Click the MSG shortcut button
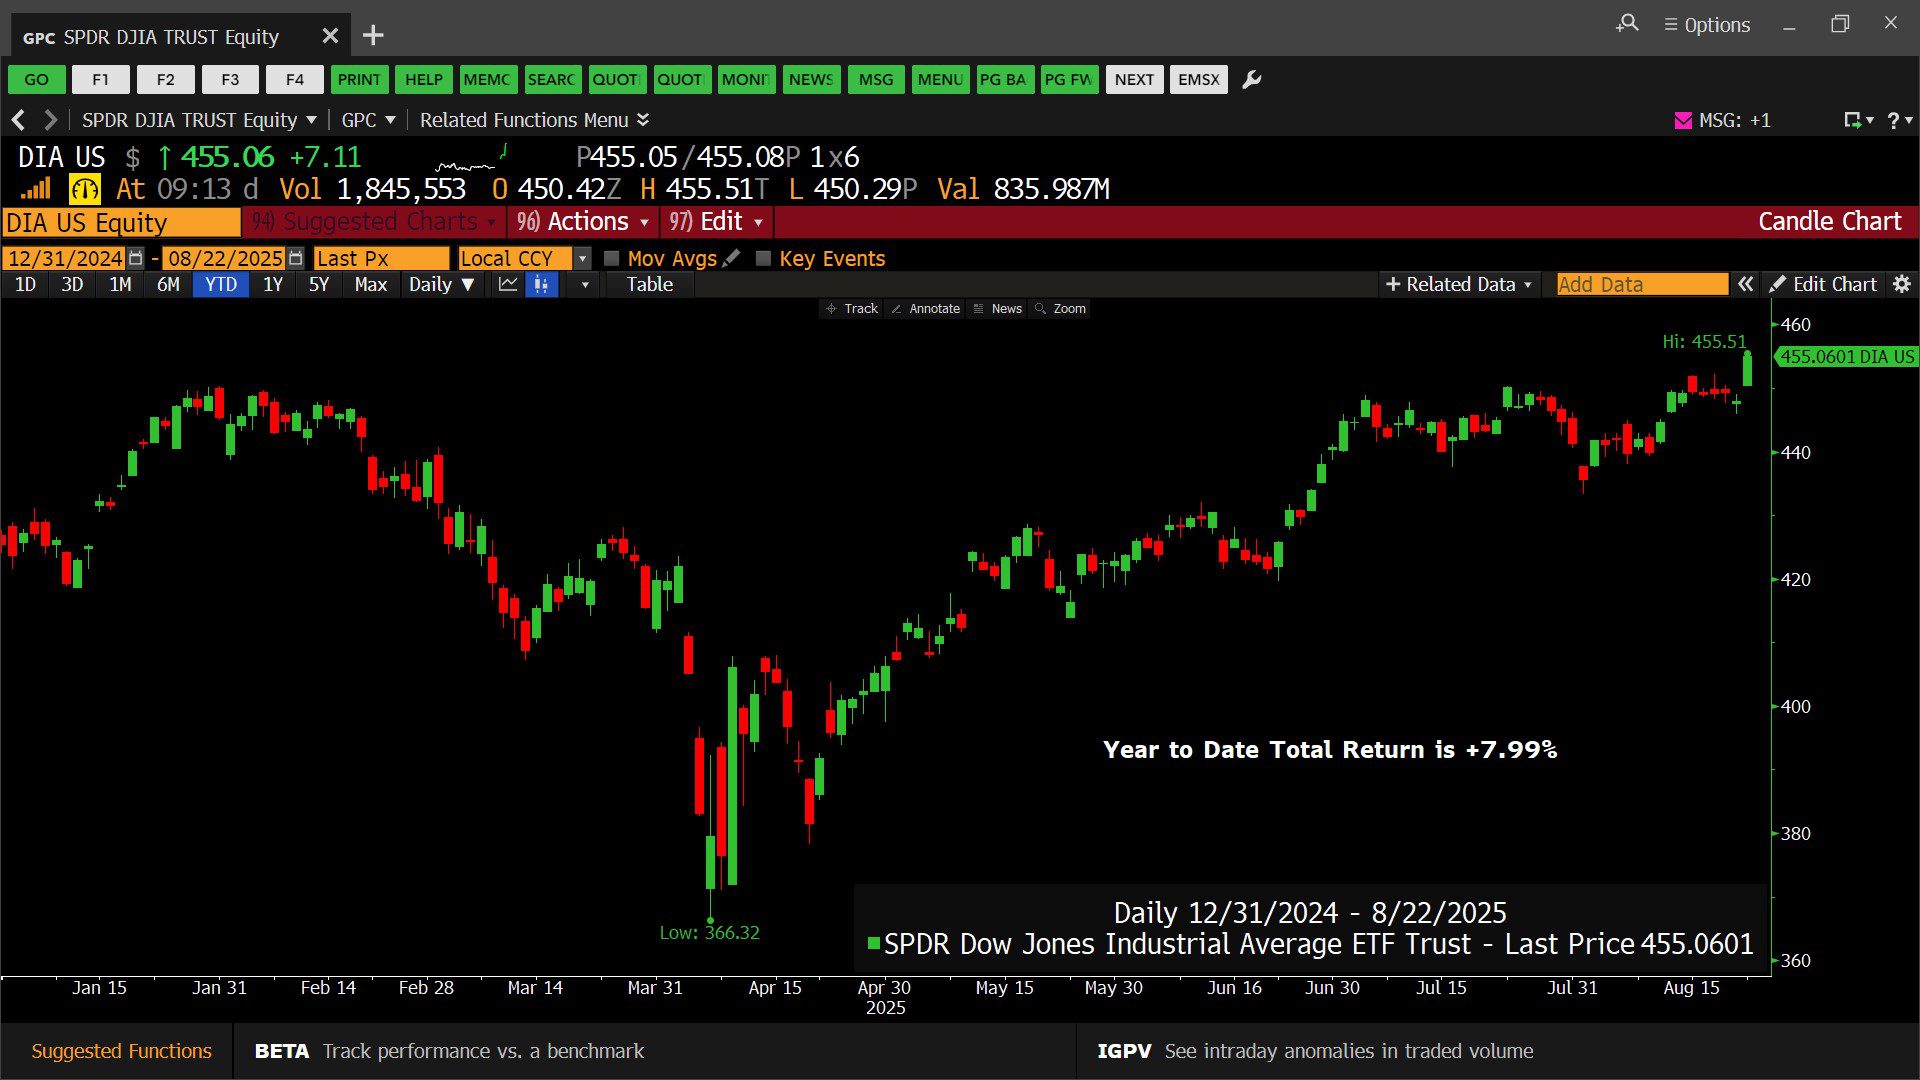Viewport: 1920px width, 1080px height. click(876, 80)
